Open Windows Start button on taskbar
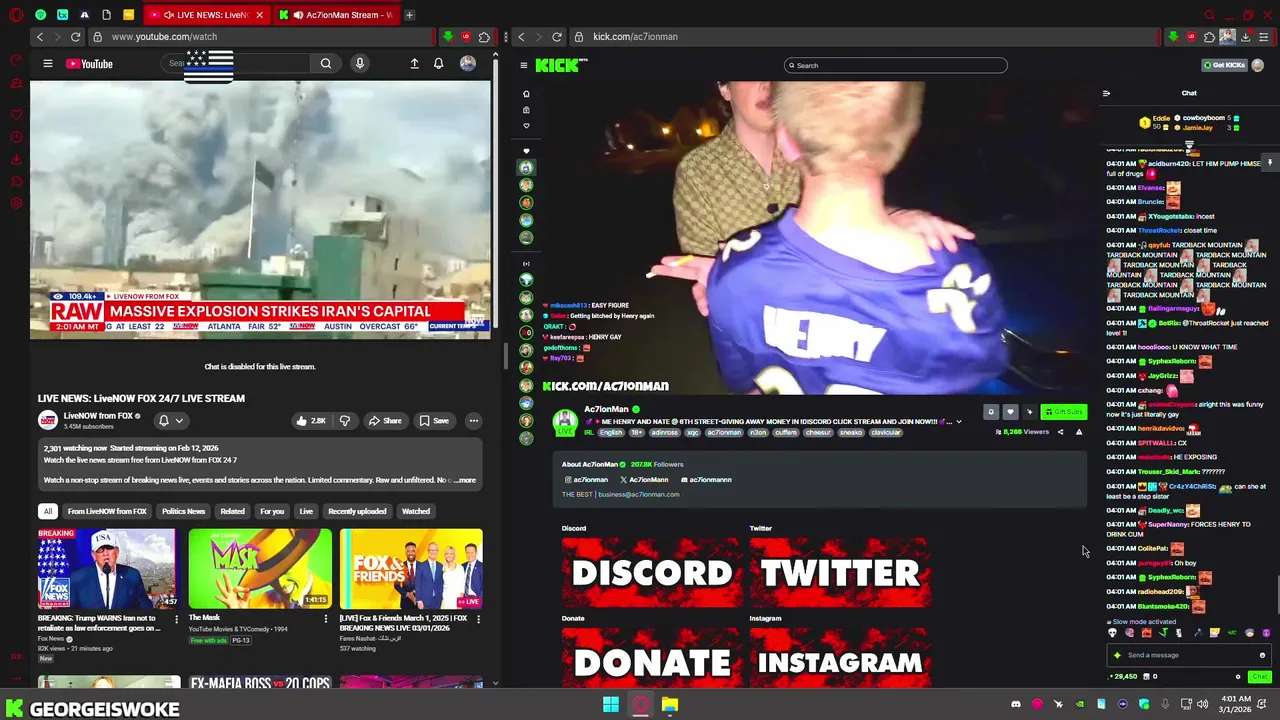Screen dimensions: 1280x720 [x=611, y=704]
